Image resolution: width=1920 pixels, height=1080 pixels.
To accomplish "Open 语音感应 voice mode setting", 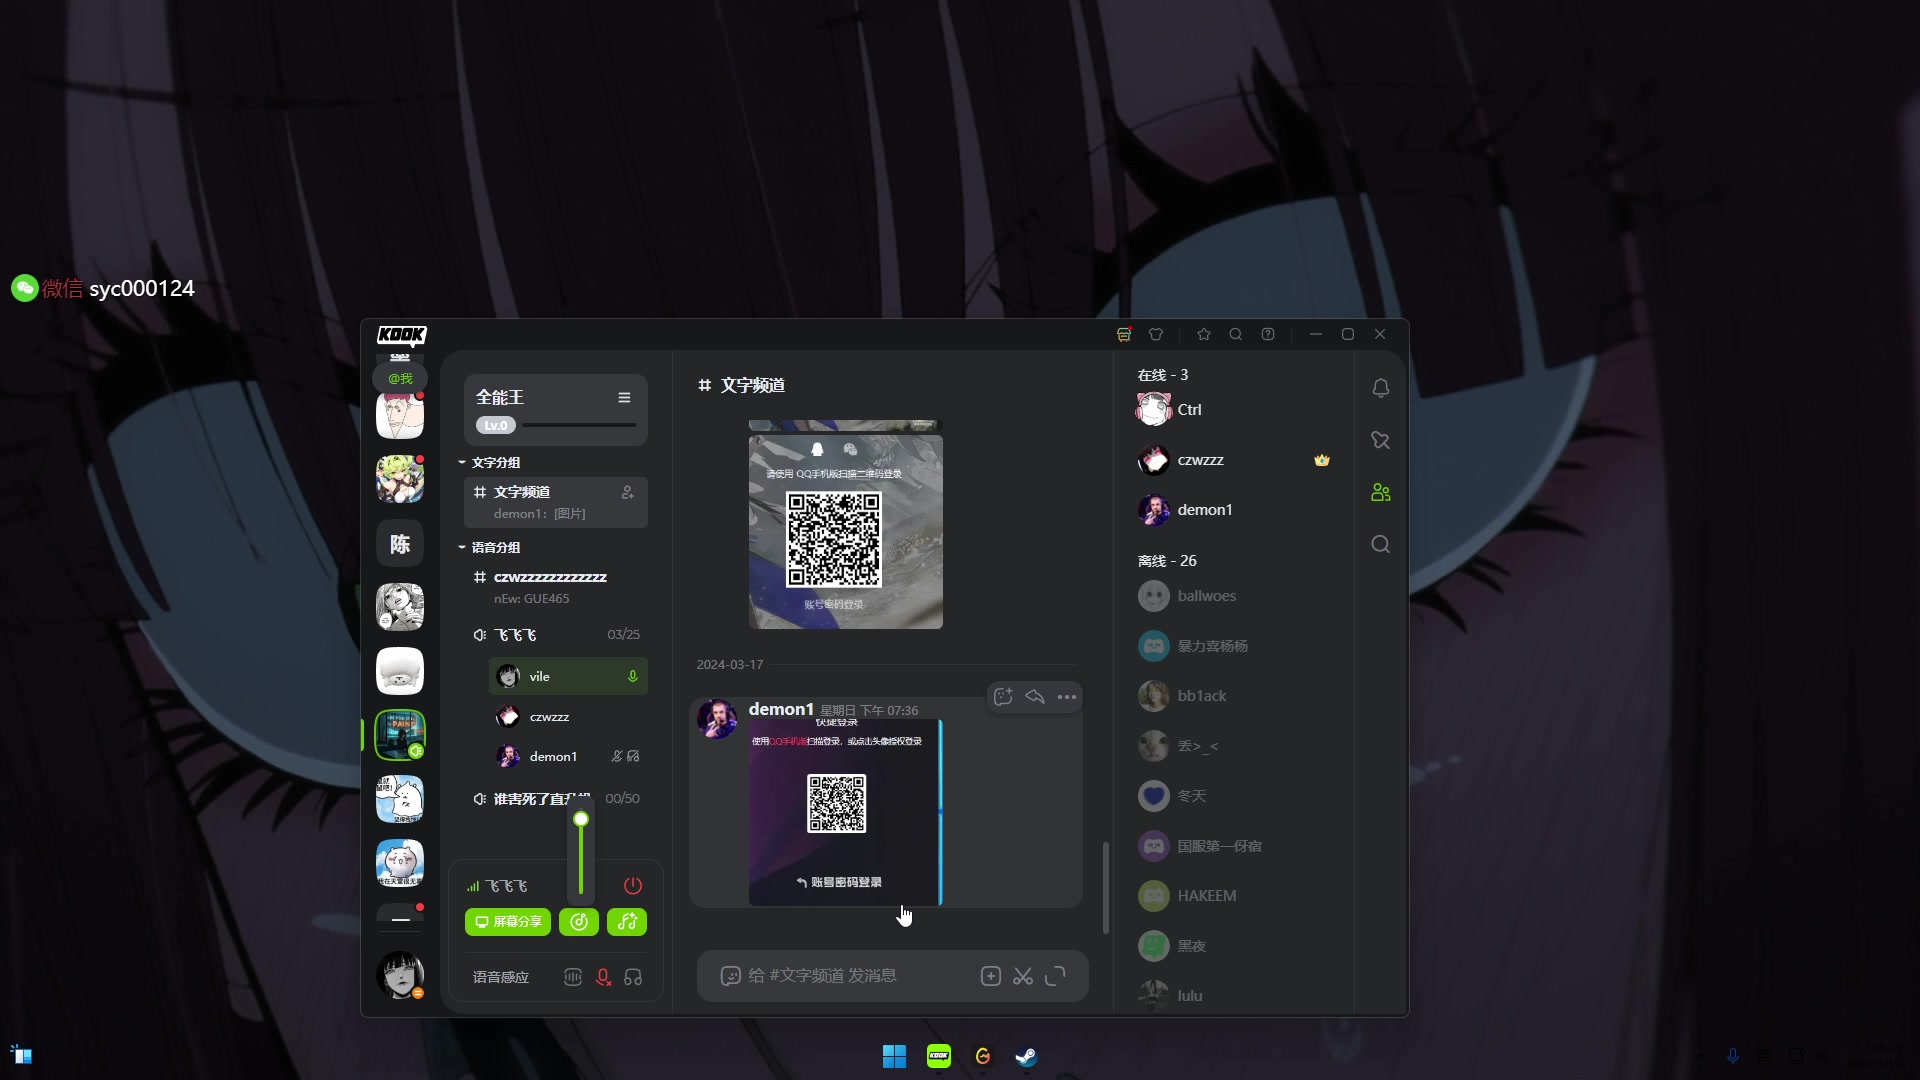I will [501, 977].
